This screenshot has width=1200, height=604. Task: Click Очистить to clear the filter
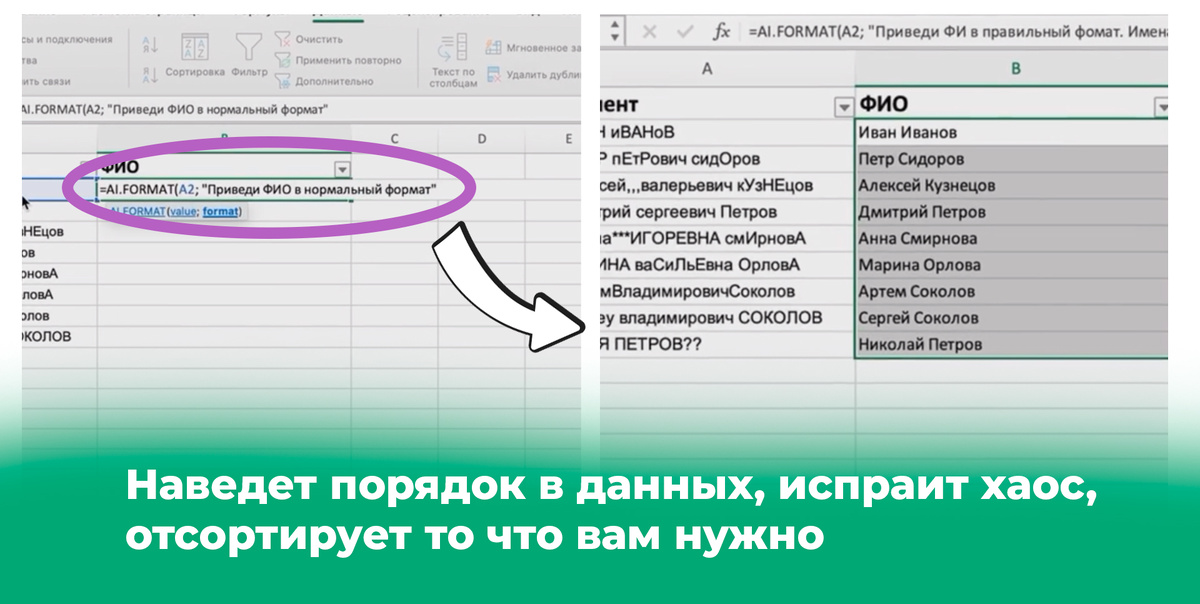(310, 40)
